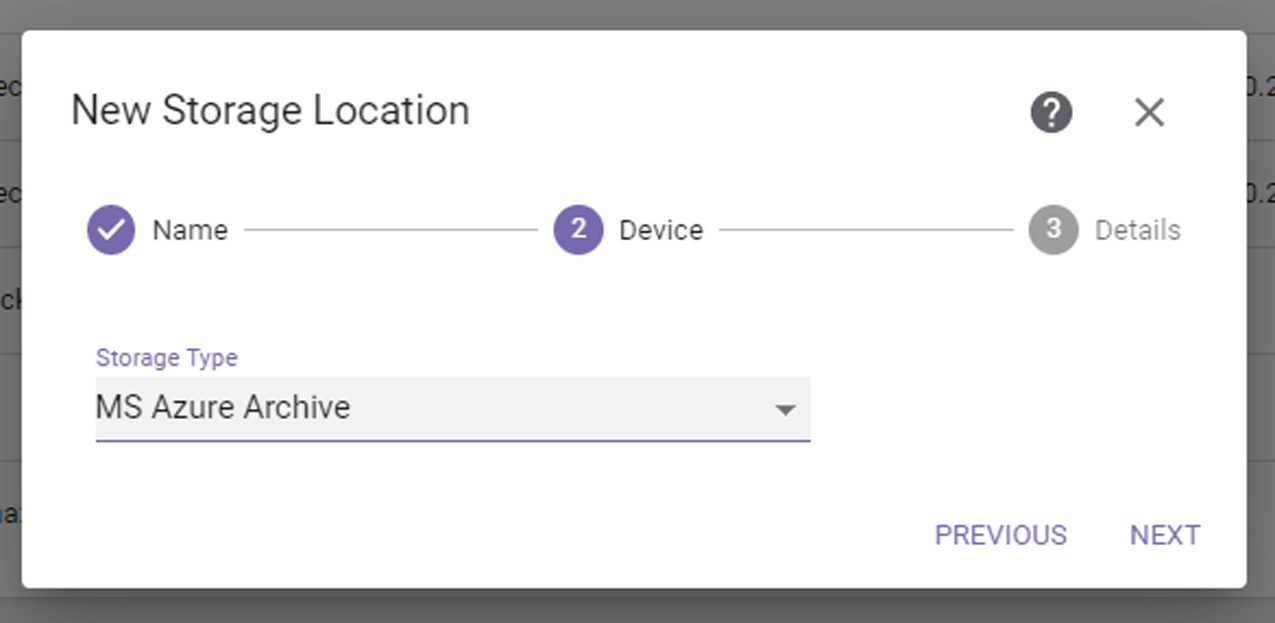This screenshot has height=623, width=1275.
Task: Click the connector line between Name and Device
Action: [x=391, y=230]
